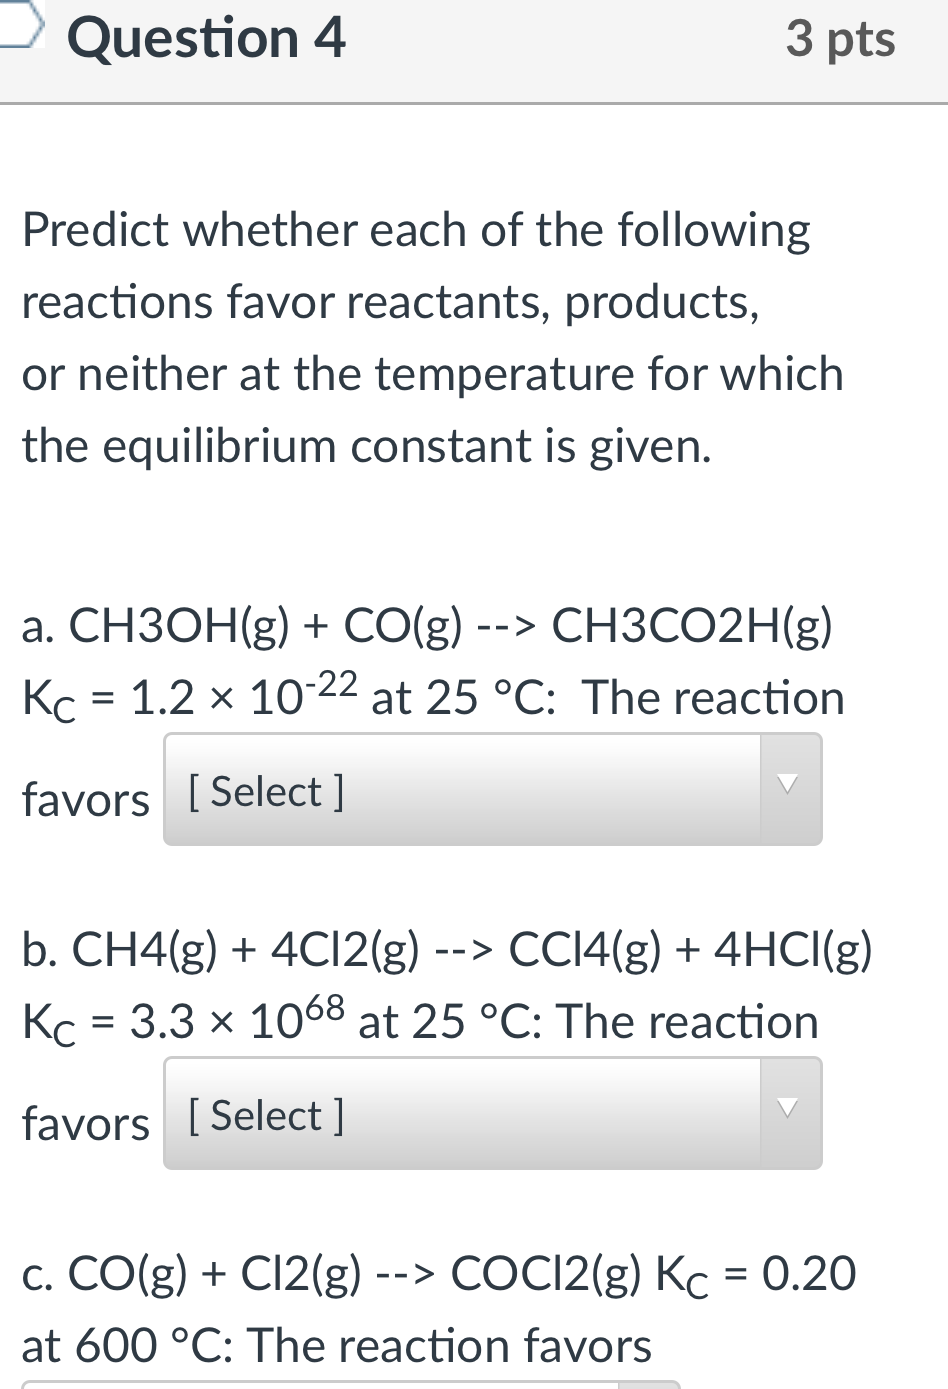Click the 'favors' label beside reaction b's dropdown

86,1124
